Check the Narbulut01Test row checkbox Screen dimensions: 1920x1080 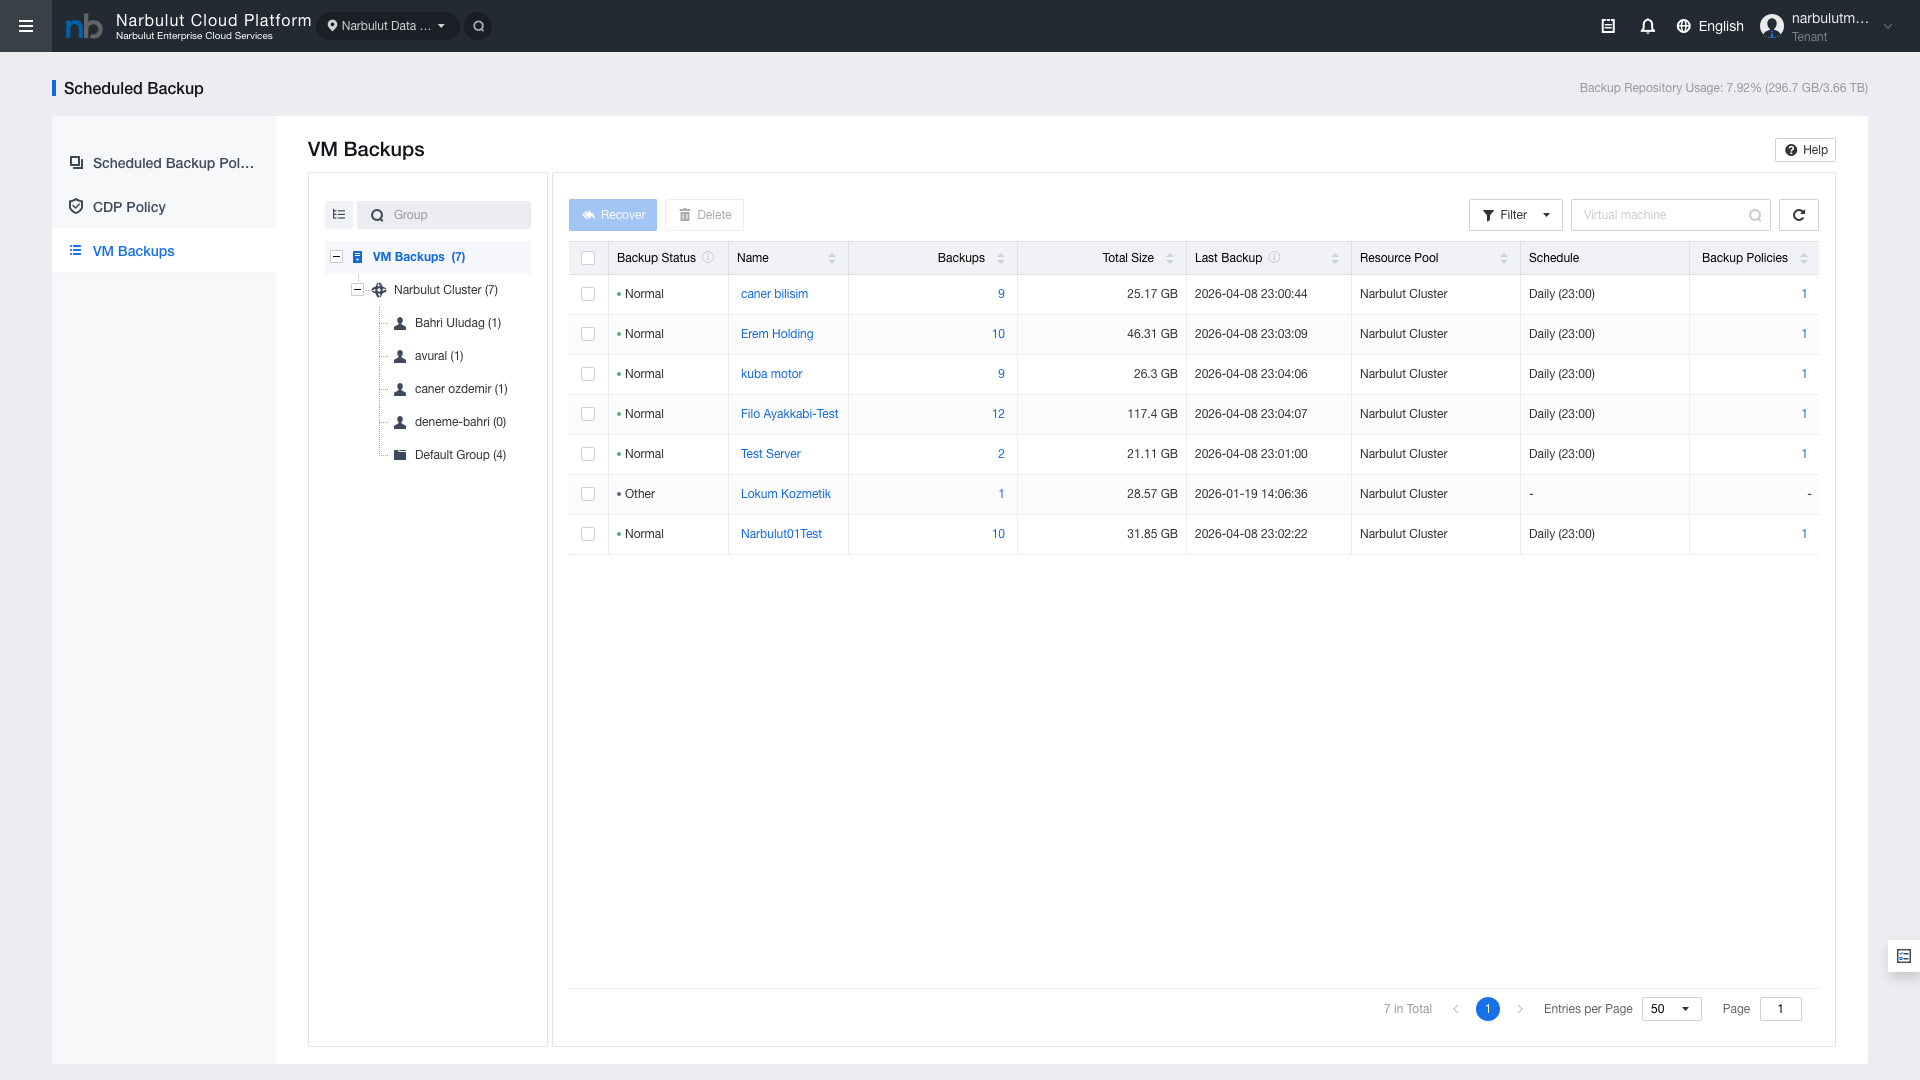pyautogui.click(x=588, y=534)
